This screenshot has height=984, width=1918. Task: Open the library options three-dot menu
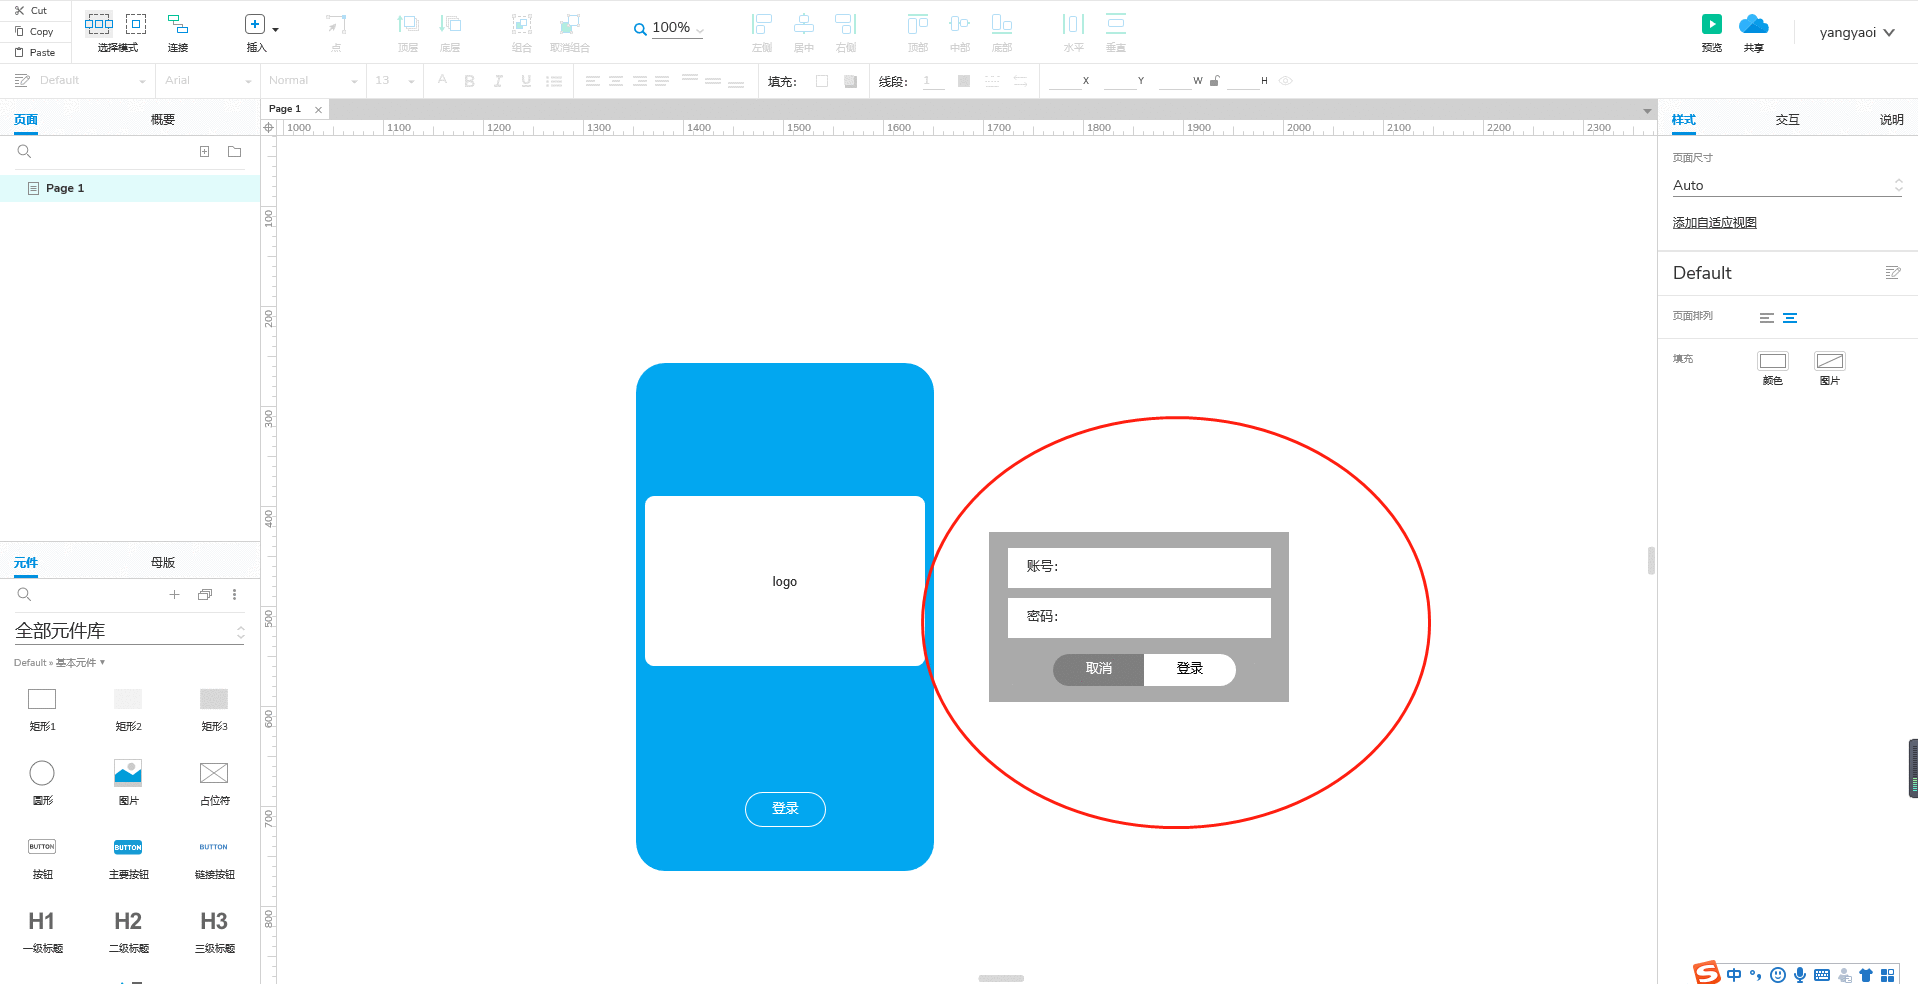[235, 594]
